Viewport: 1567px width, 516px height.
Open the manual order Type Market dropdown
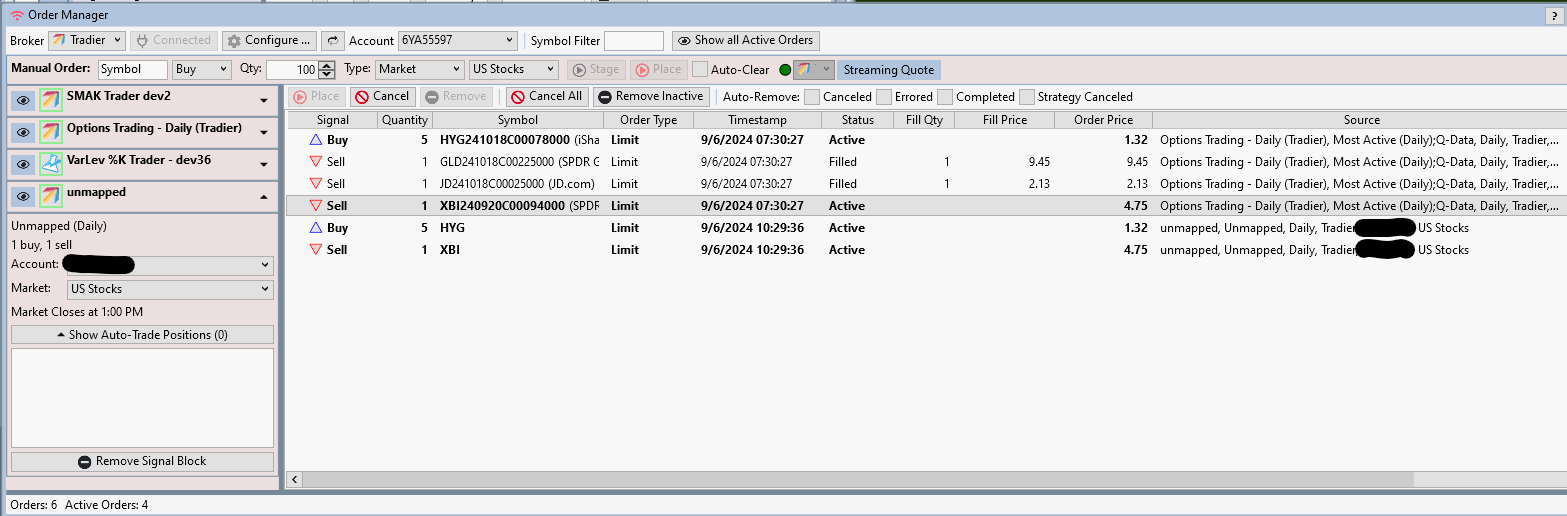tap(418, 70)
